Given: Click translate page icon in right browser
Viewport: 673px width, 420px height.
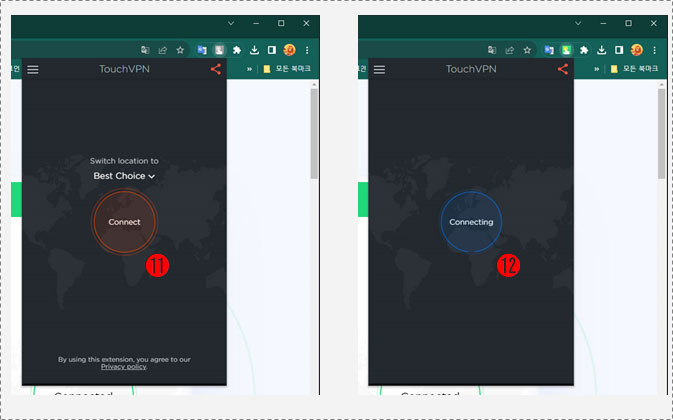Looking at the screenshot, I should click(492, 50).
